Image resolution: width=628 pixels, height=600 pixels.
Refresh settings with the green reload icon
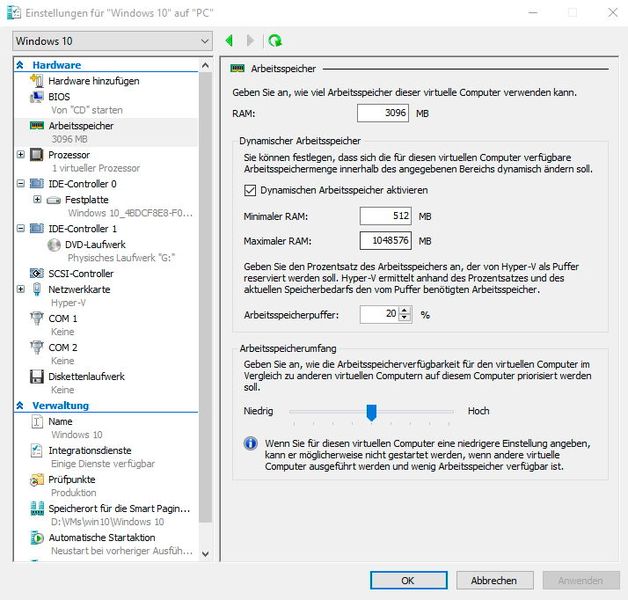point(275,40)
